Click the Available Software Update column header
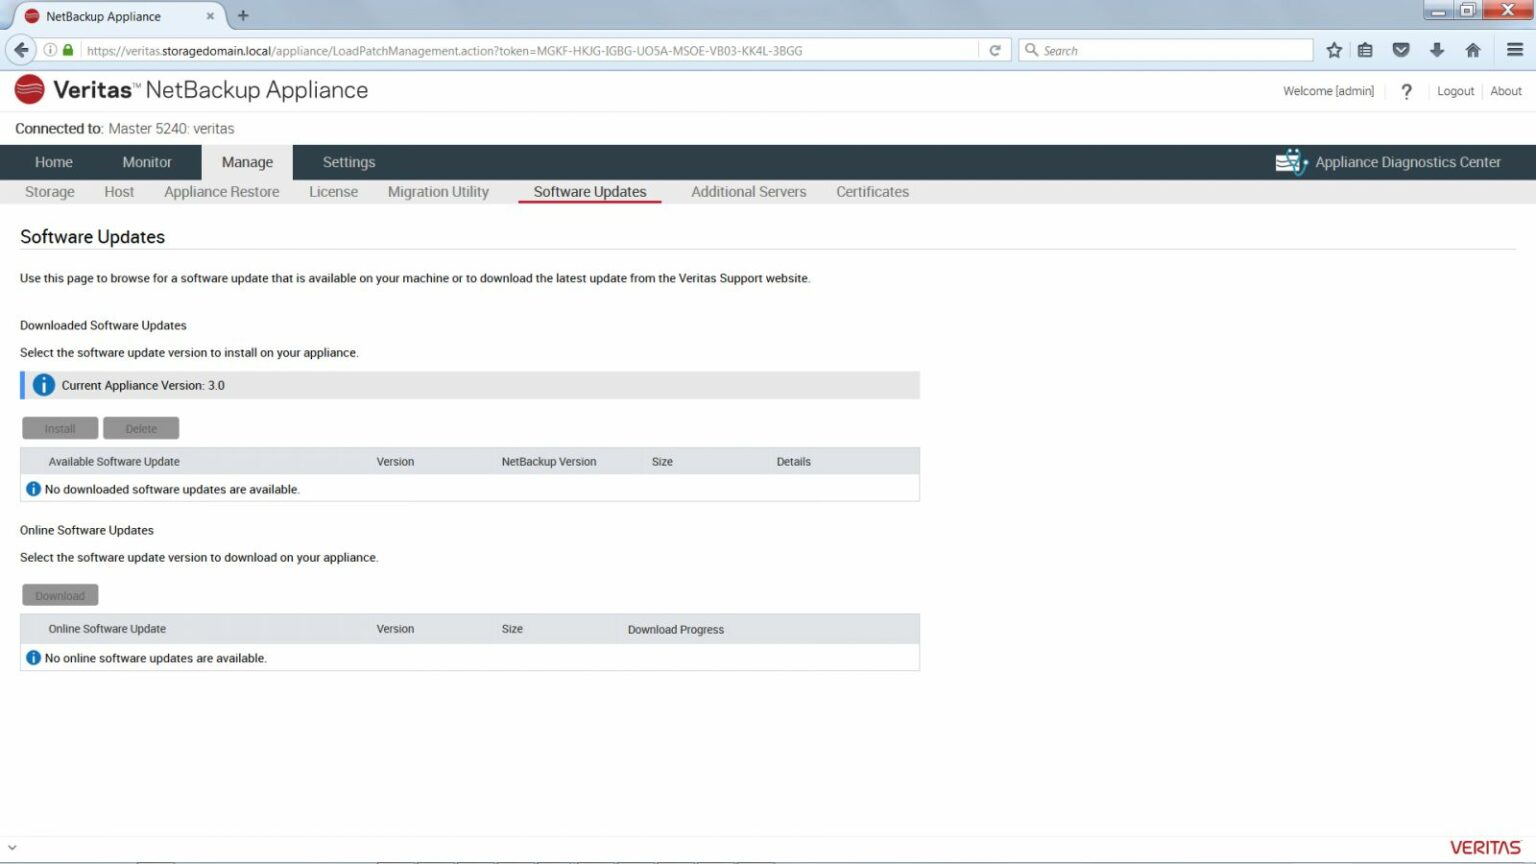The height and width of the screenshot is (864, 1536). point(114,462)
